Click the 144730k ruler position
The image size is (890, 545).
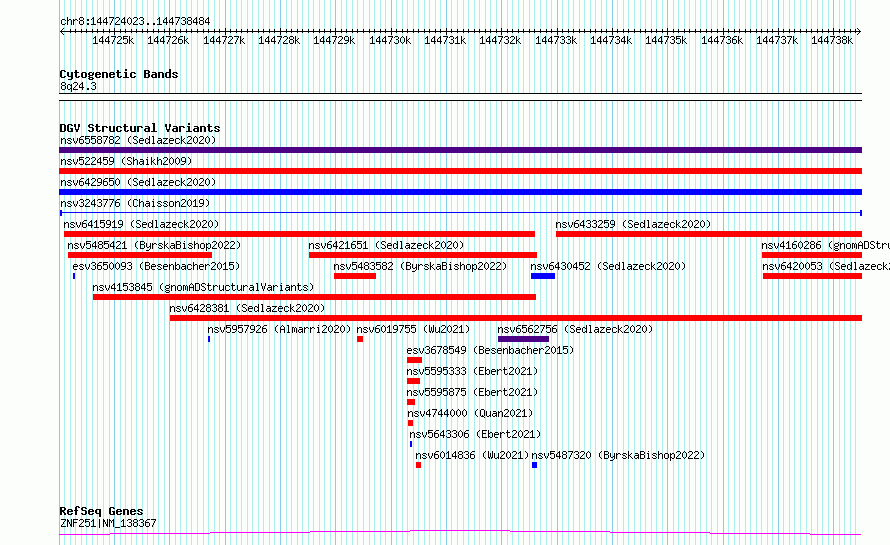[390, 40]
